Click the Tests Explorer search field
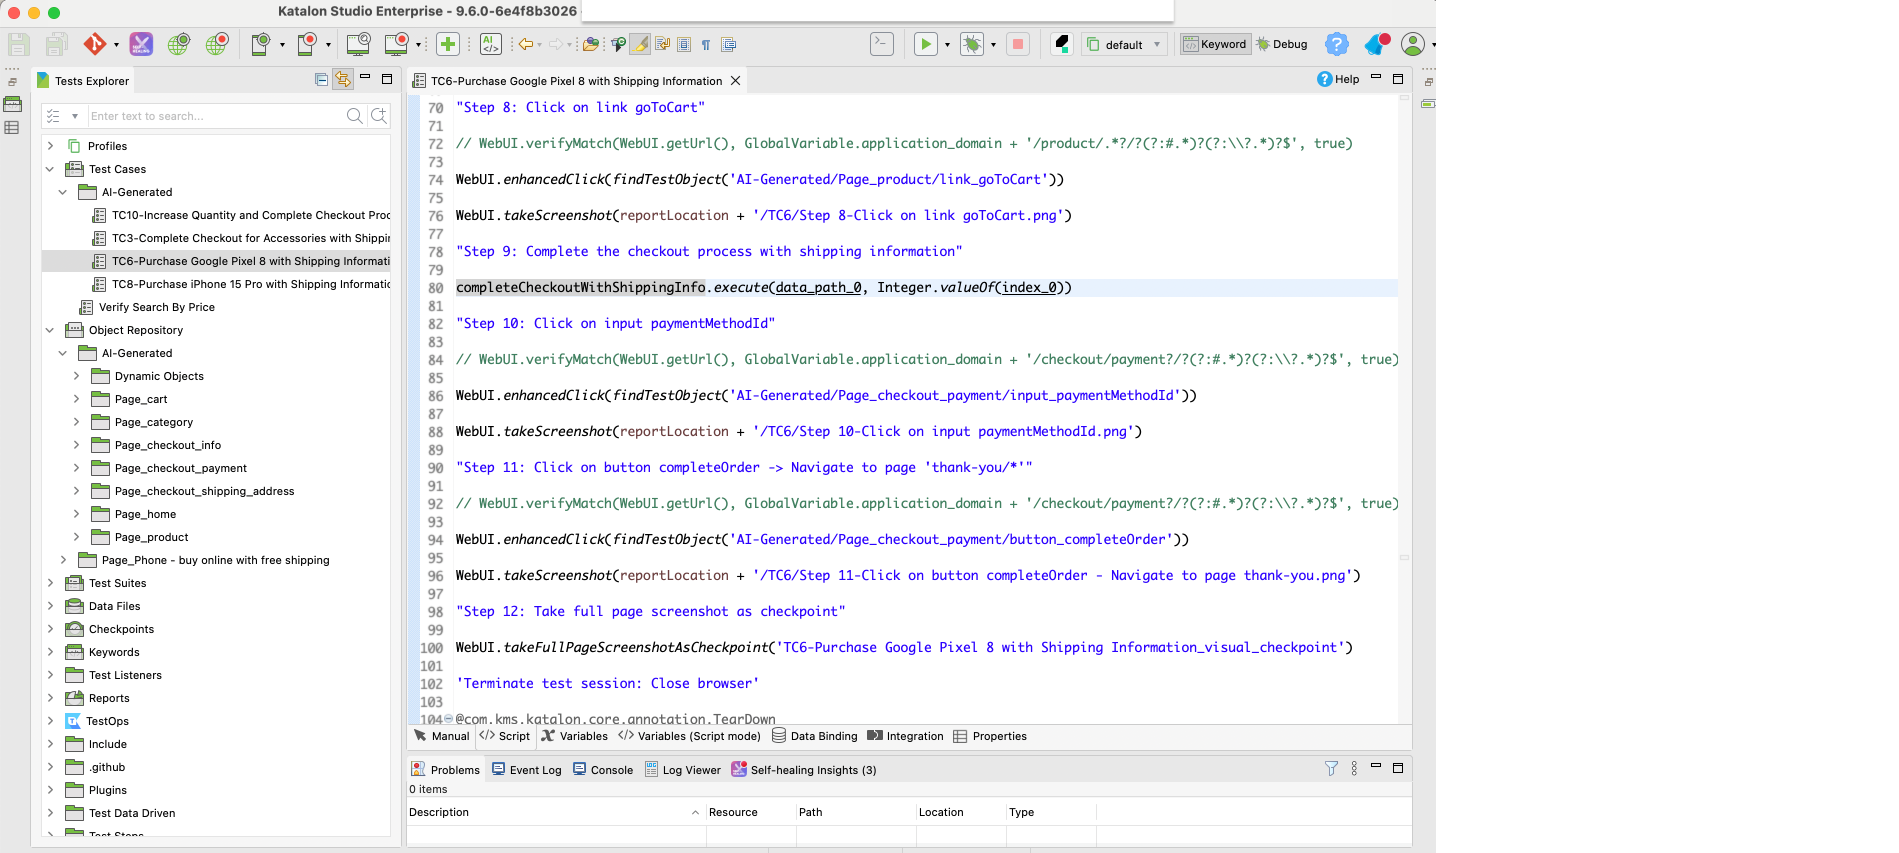Screen dimensions: 1899x853 [x=215, y=116]
